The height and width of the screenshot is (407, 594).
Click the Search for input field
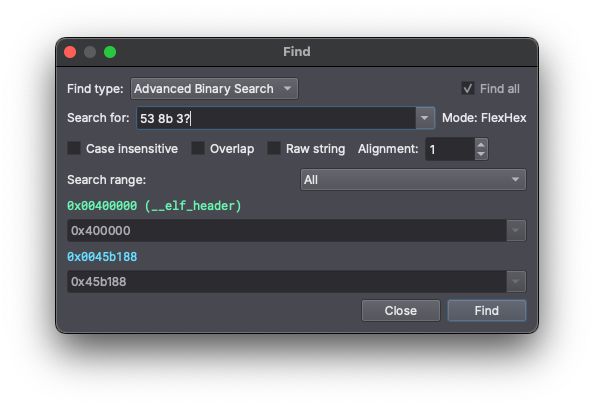(276, 118)
